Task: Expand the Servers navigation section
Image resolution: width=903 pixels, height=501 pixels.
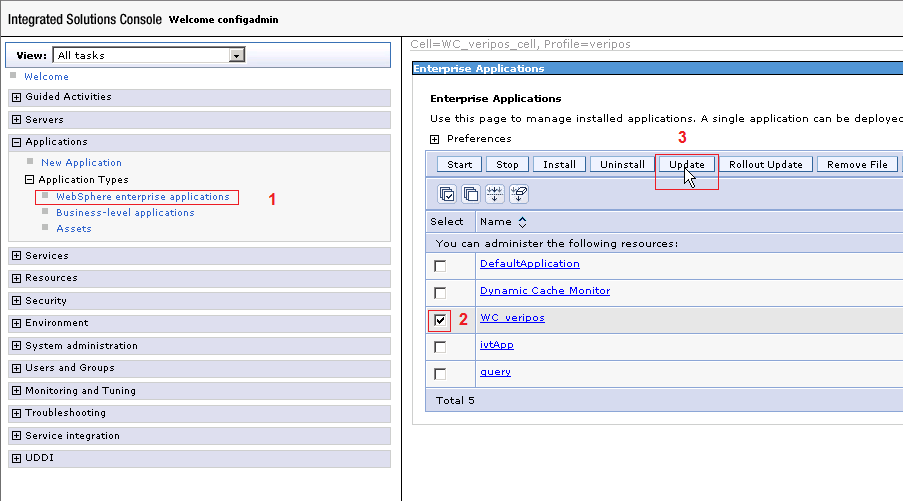Action: [16, 120]
